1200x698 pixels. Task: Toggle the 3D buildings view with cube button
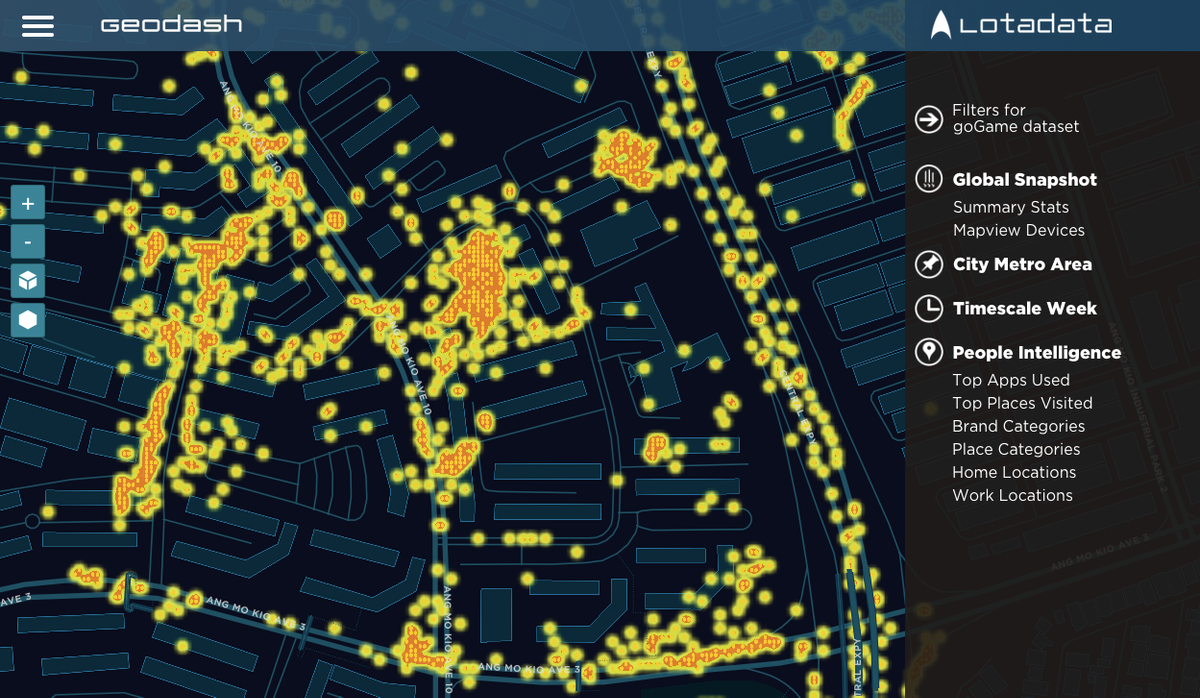point(28,281)
